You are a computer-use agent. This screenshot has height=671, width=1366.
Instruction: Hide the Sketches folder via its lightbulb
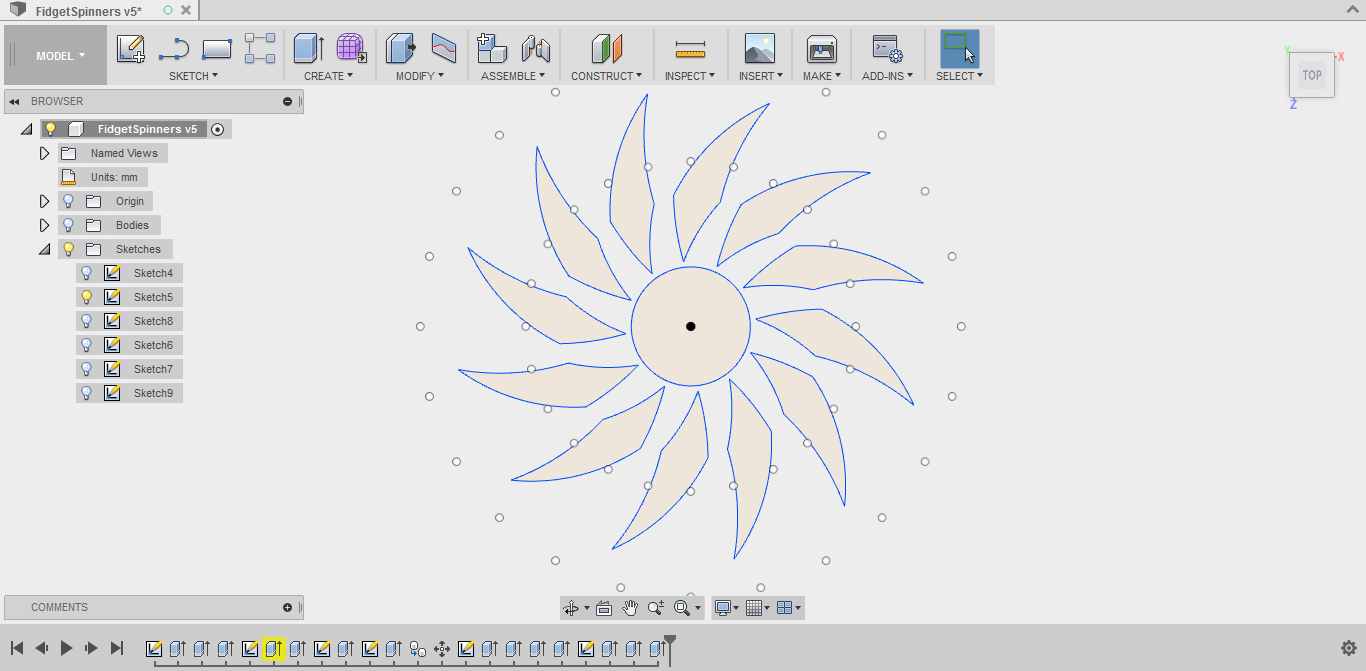tap(66, 248)
